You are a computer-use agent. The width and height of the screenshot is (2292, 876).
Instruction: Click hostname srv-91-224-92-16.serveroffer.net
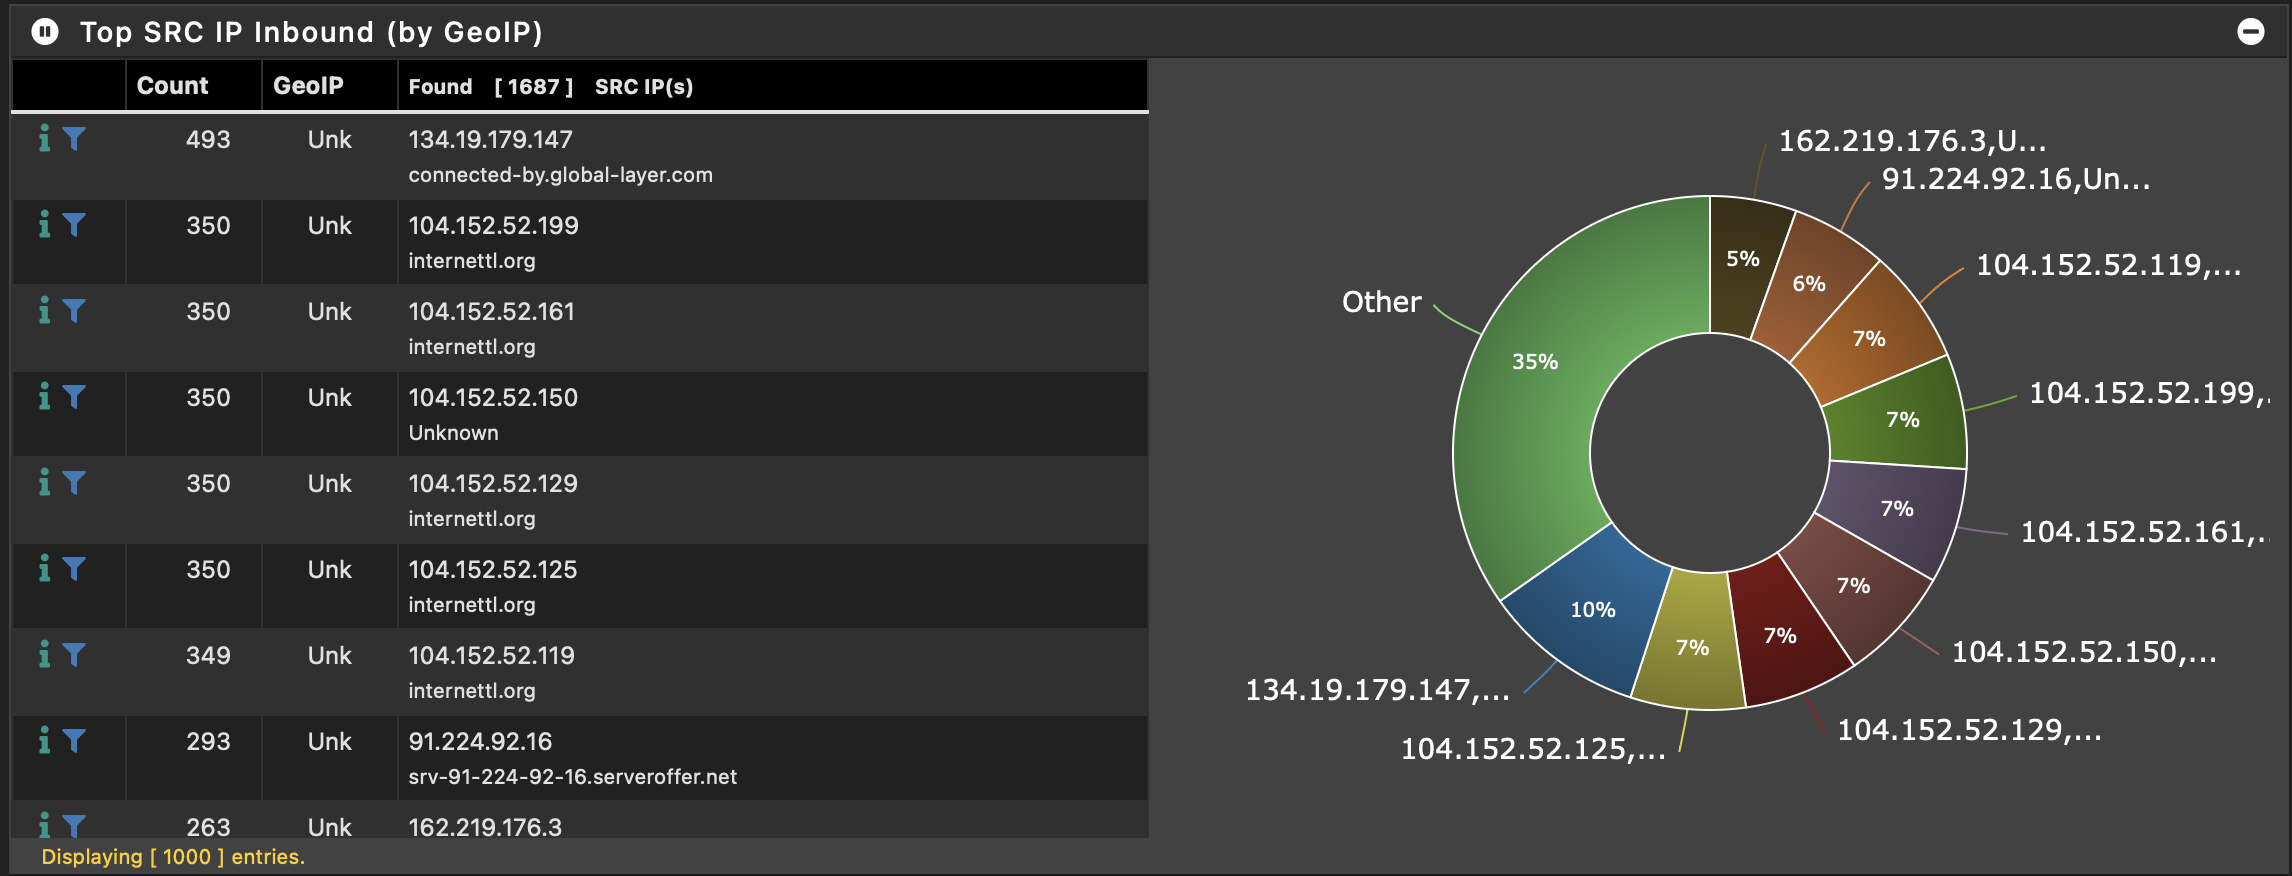(572, 777)
